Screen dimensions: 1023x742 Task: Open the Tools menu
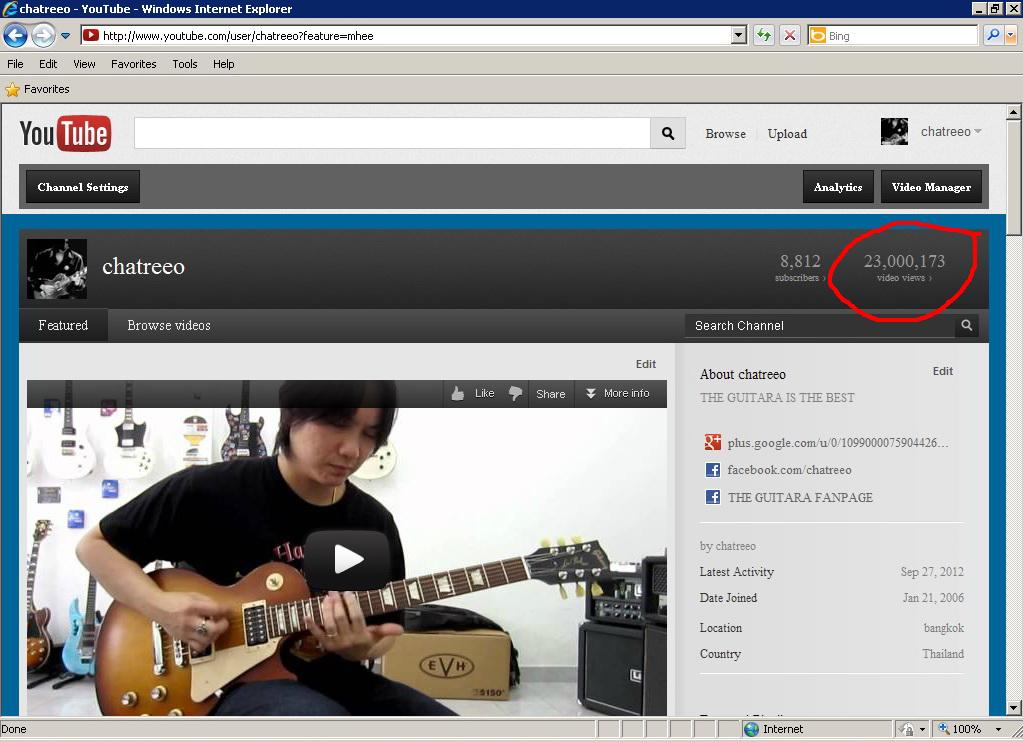point(185,64)
